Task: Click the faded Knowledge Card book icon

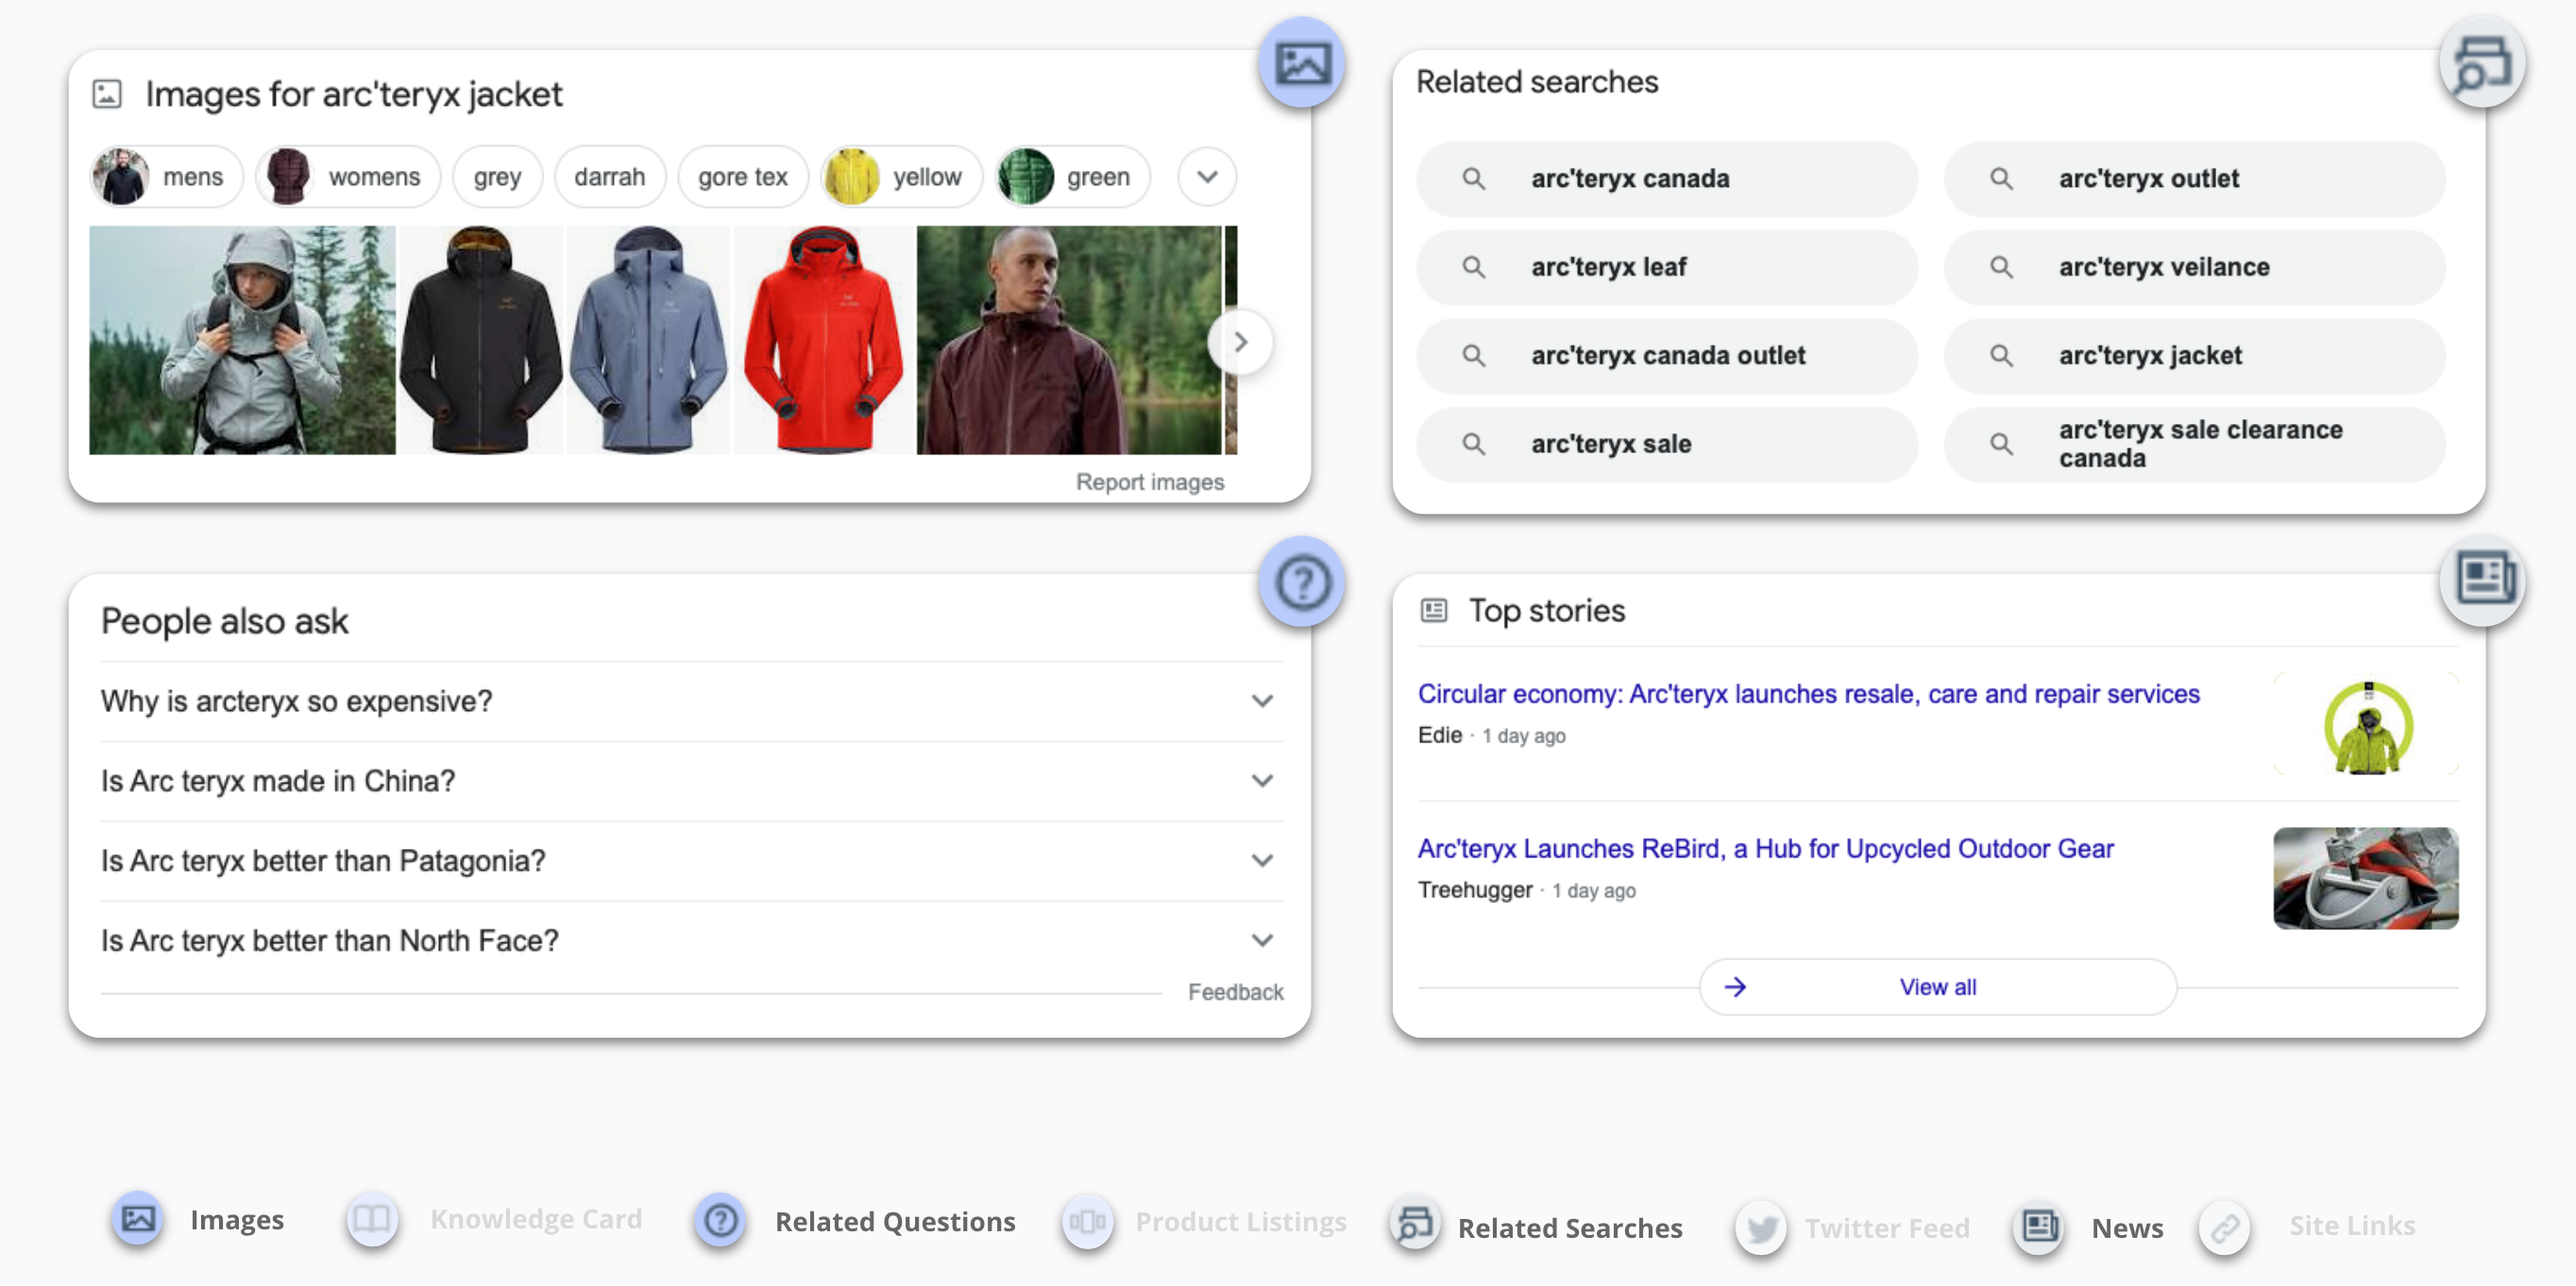Action: 372,1219
